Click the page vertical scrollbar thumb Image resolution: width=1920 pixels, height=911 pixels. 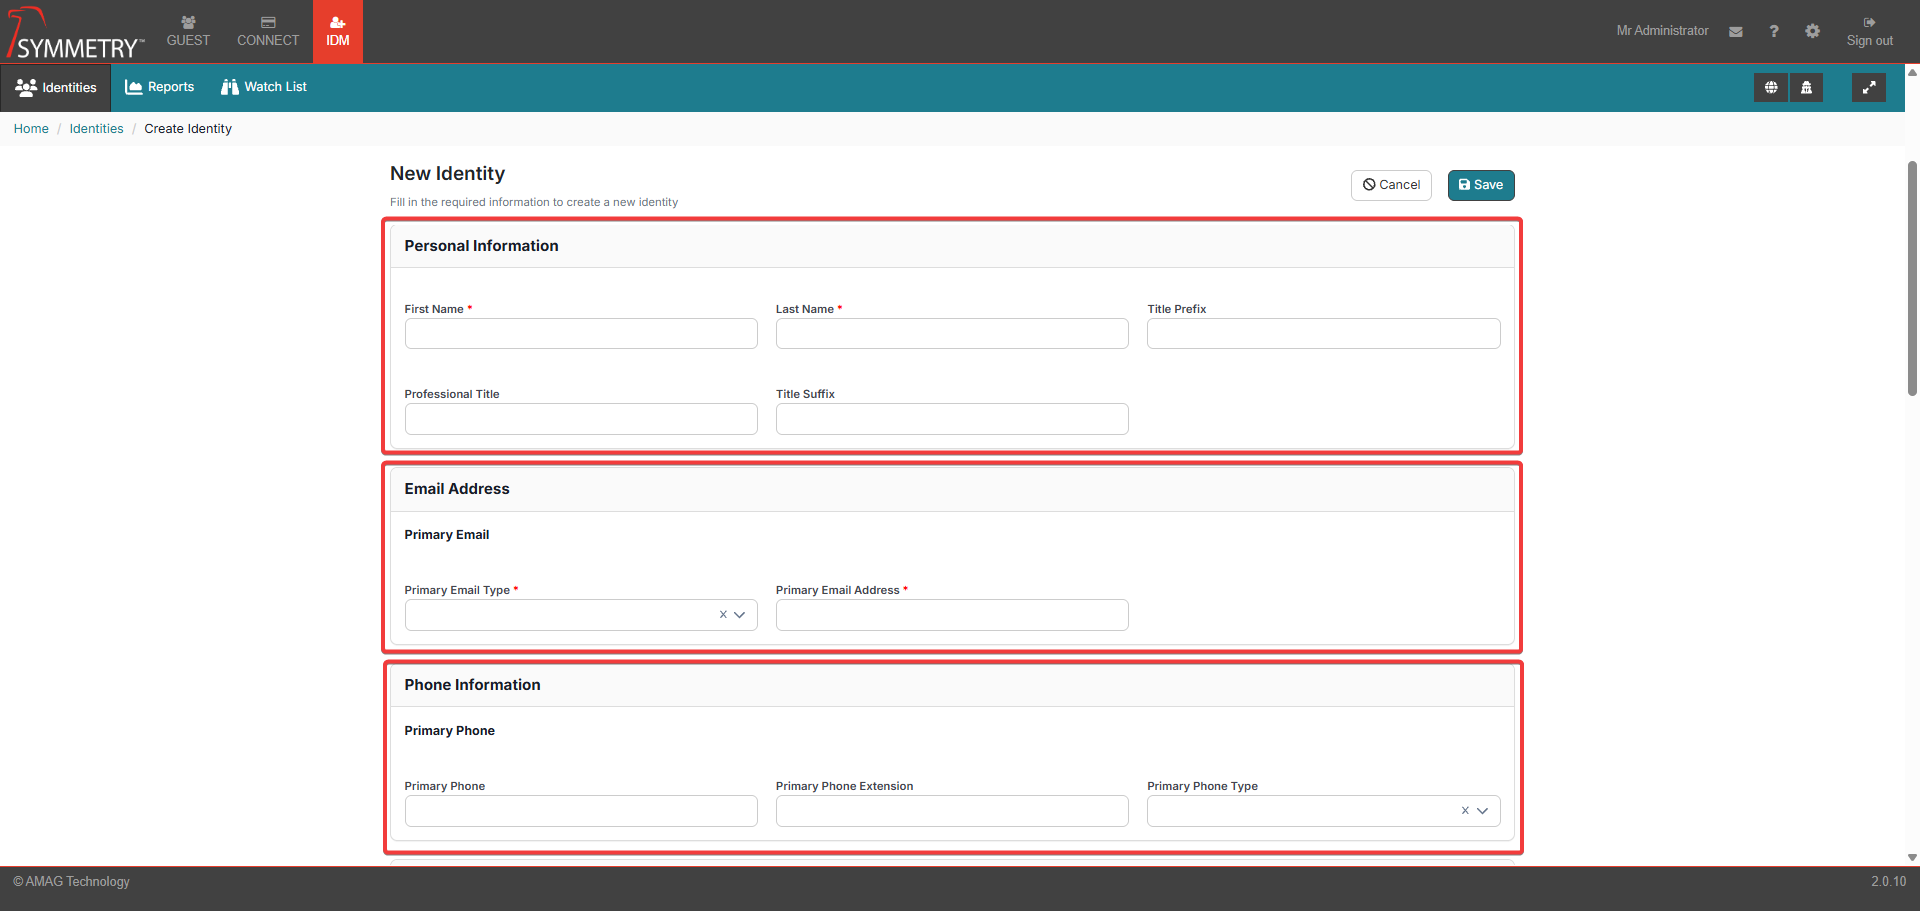coord(1912,278)
